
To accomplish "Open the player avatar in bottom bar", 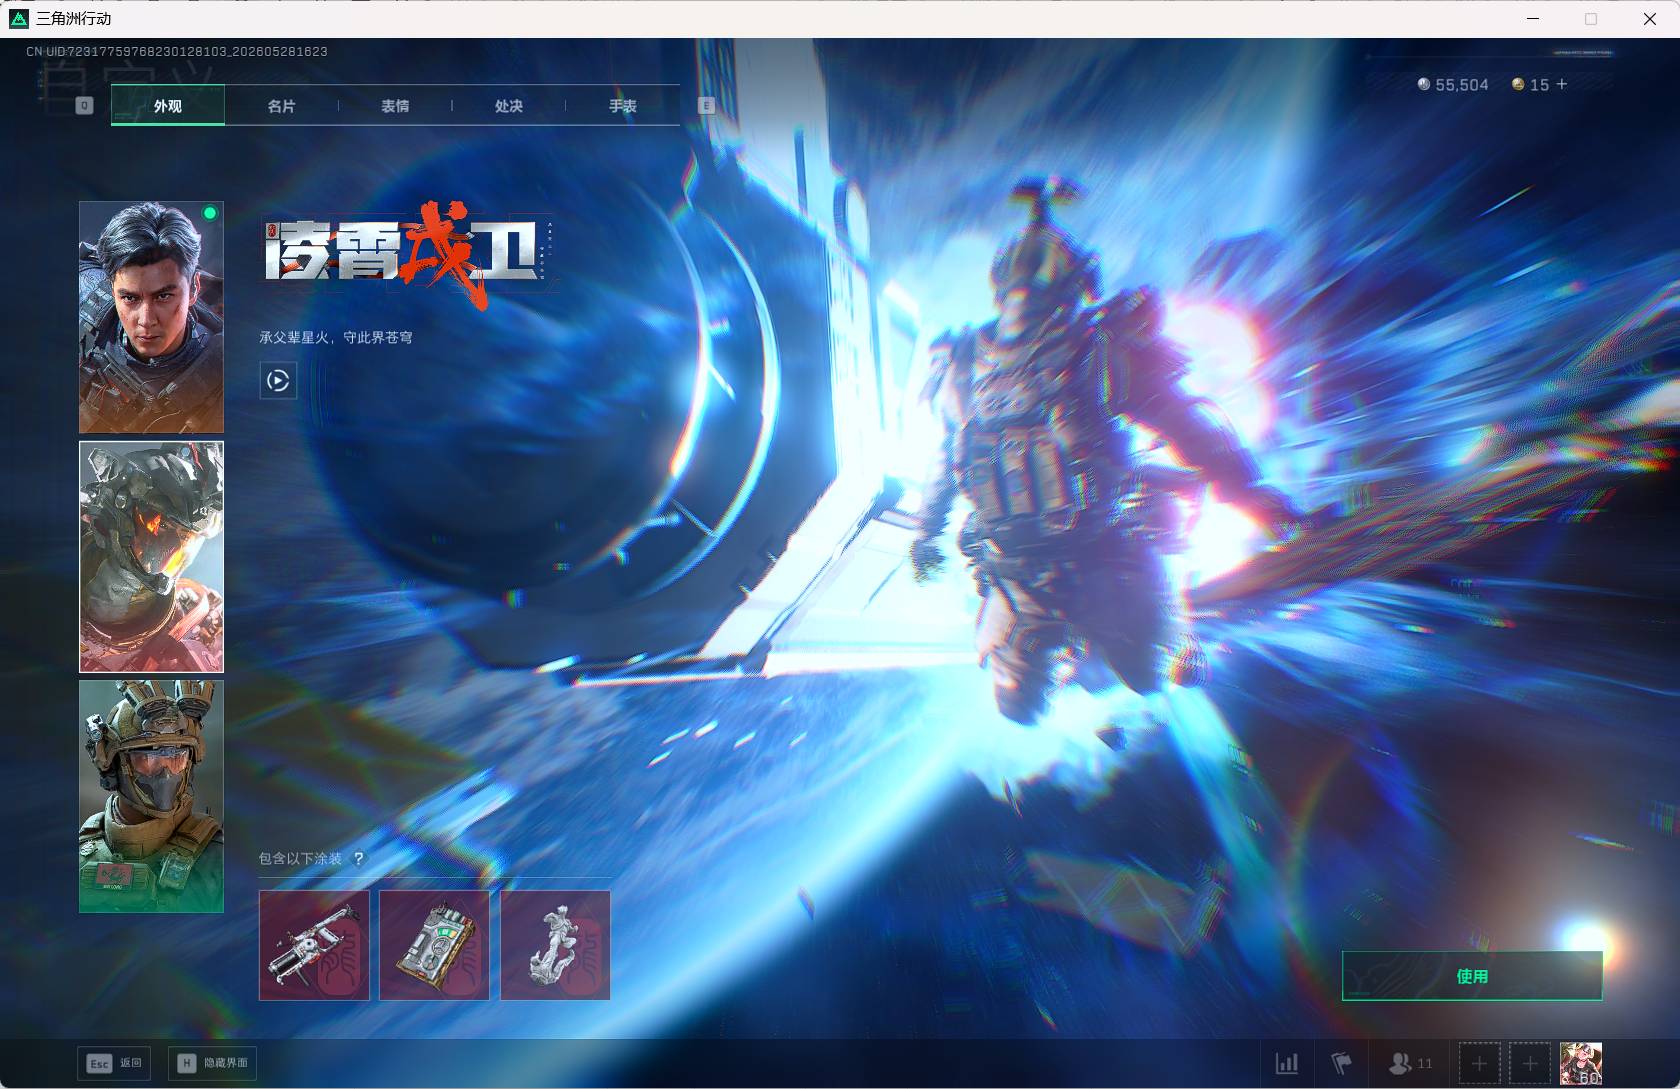I will 1581,1063.
